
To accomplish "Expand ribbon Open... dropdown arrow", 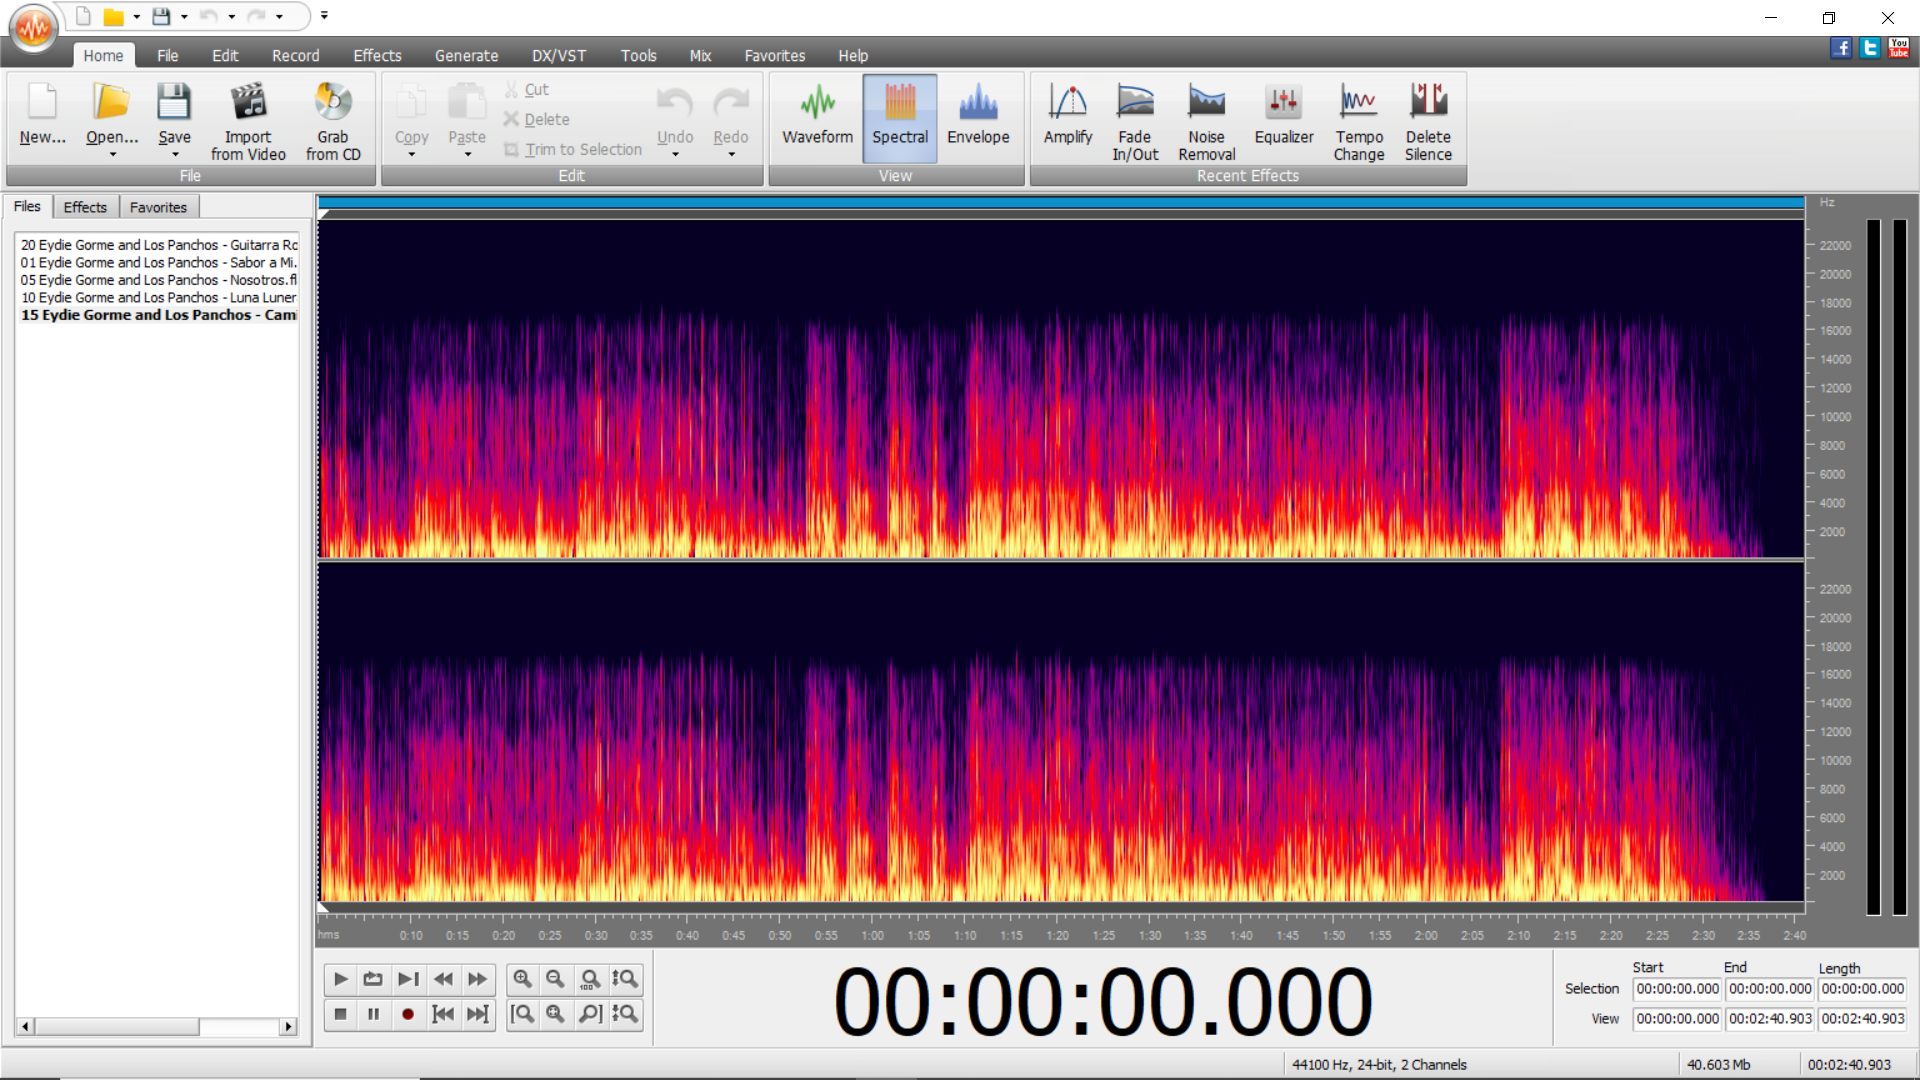I will tap(112, 155).
